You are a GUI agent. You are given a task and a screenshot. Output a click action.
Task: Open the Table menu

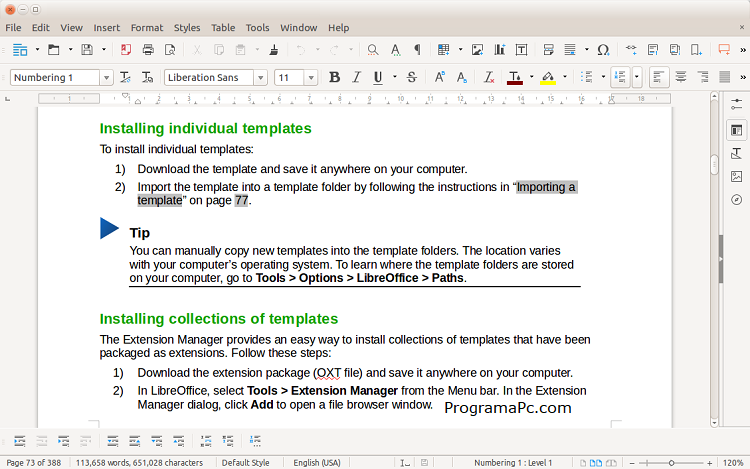pos(223,28)
